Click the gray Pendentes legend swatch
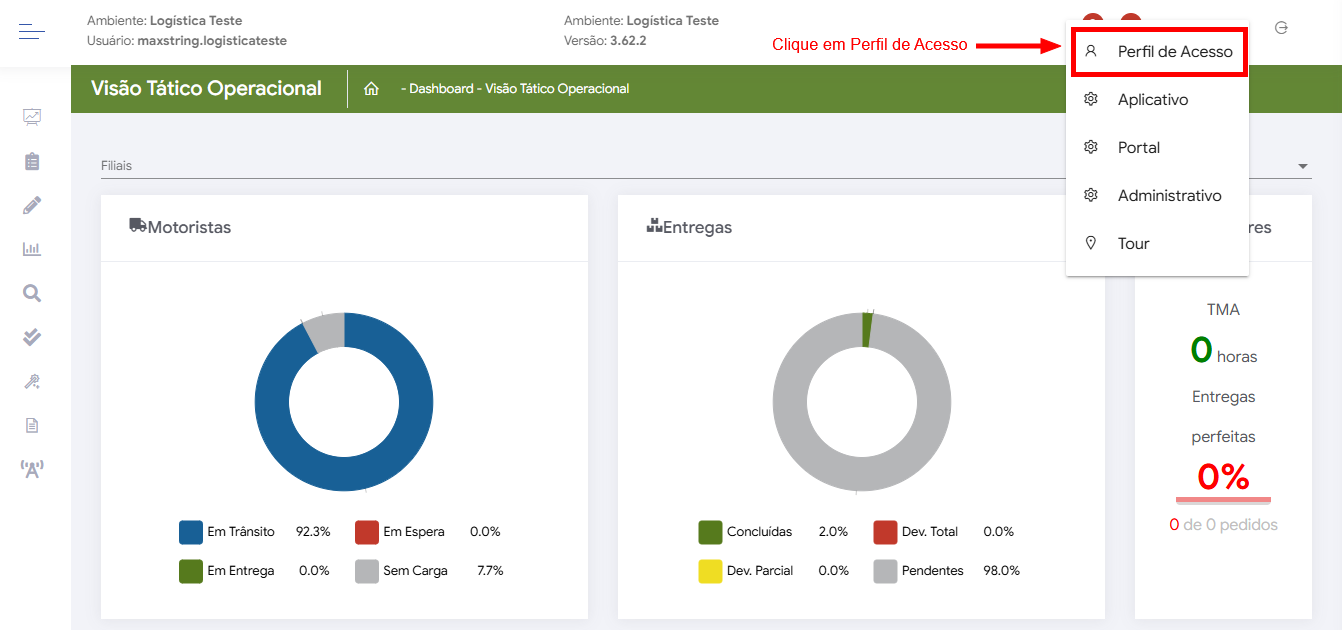Screen dimensions: 1342x630 pos(885,571)
